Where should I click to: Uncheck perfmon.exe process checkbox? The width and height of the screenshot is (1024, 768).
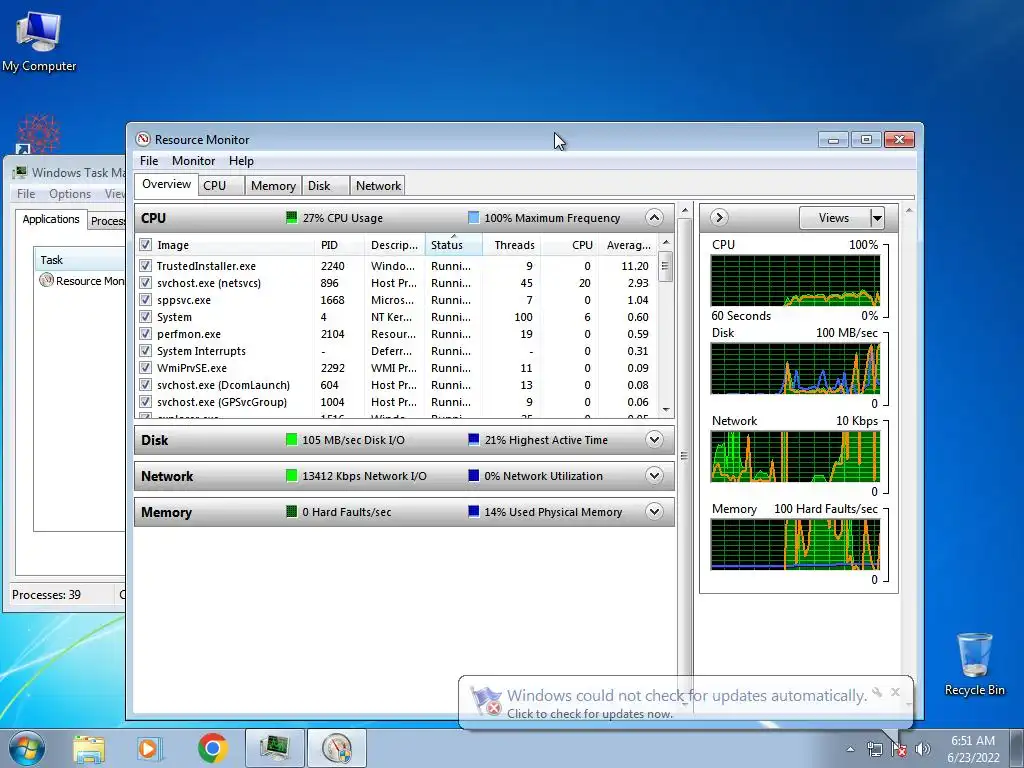point(146,334)
